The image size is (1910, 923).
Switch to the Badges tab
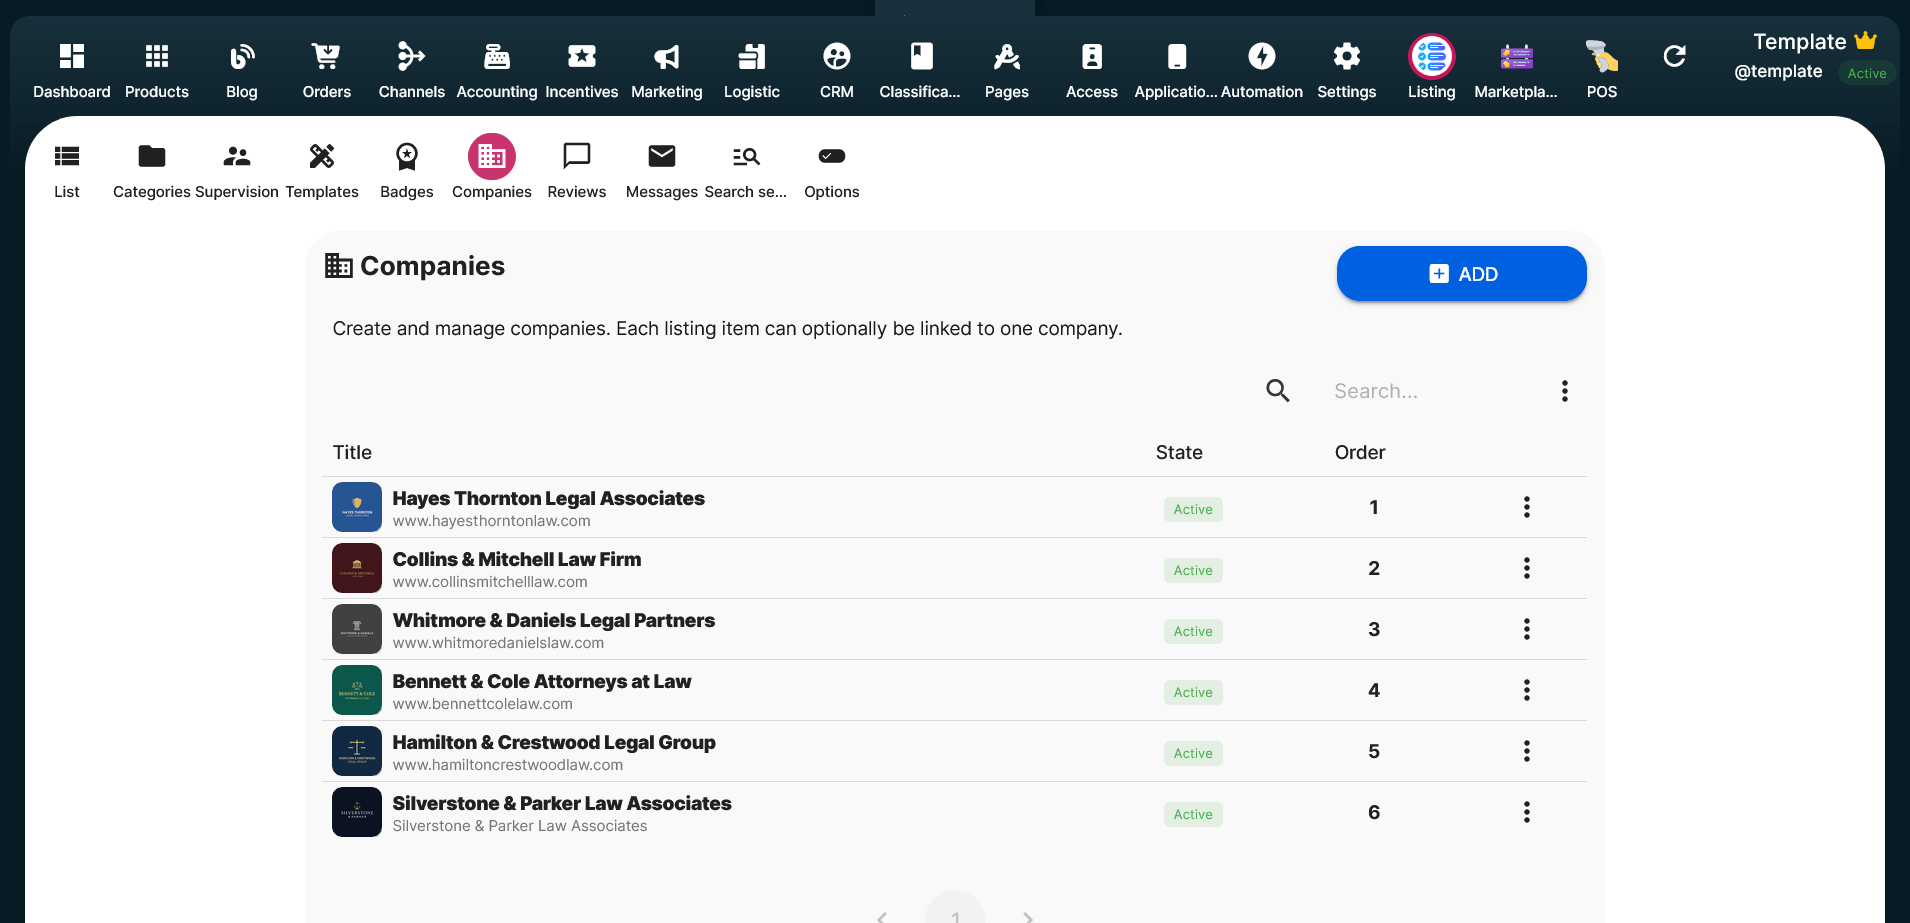click(407, 169)
